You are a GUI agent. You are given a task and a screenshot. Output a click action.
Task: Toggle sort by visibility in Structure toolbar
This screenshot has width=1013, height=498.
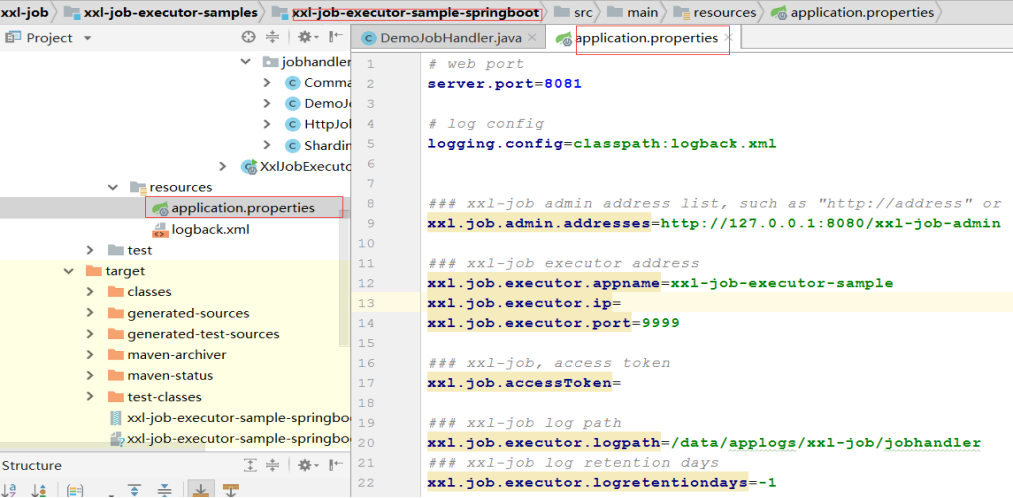pyautogui.click(x=39, y=490)
